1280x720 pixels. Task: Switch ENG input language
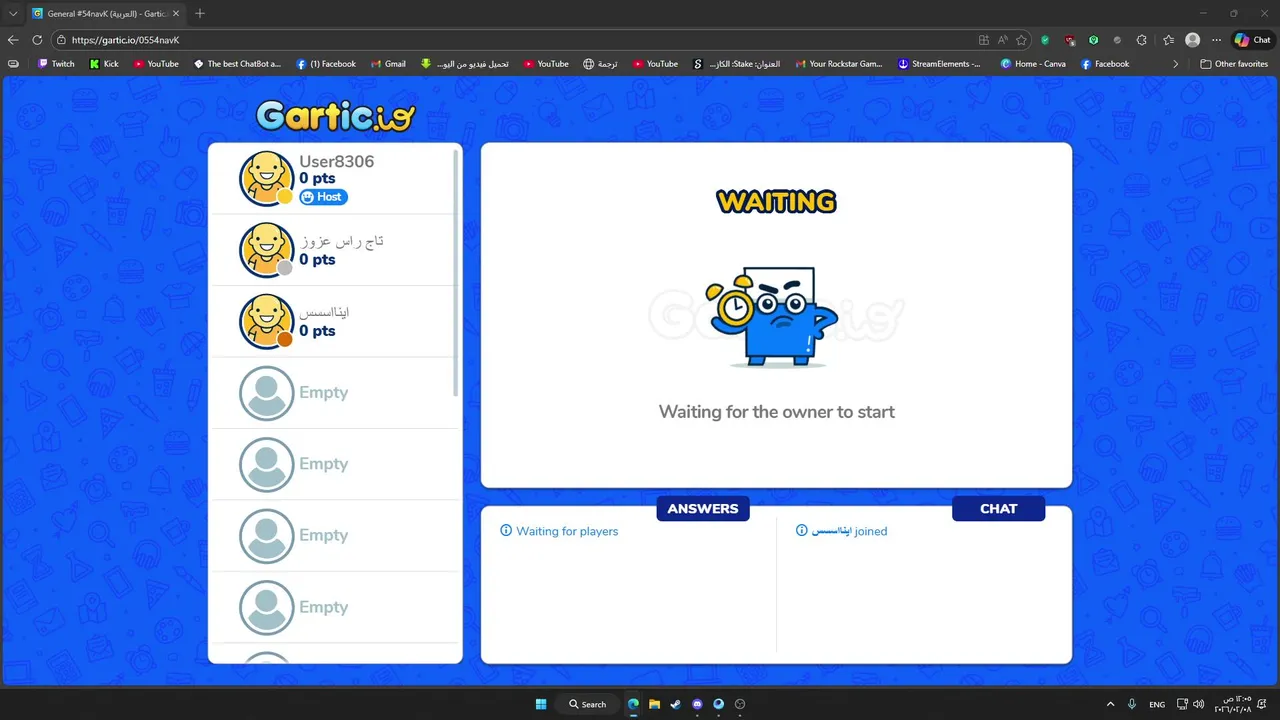1157,704
